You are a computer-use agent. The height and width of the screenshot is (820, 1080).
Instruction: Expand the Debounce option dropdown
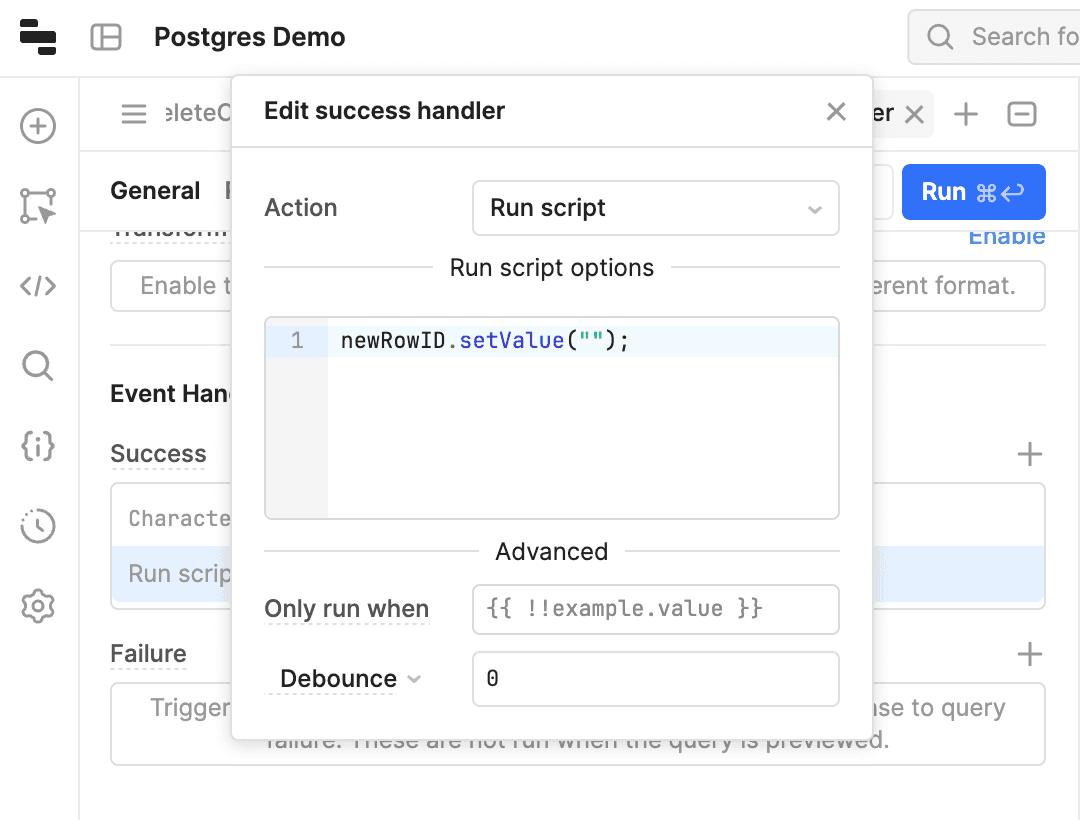(350, 679)
